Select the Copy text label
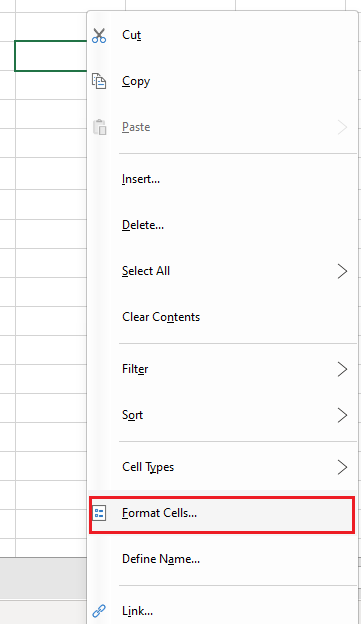This screenshot has height=624, width=361. (136, 81)
